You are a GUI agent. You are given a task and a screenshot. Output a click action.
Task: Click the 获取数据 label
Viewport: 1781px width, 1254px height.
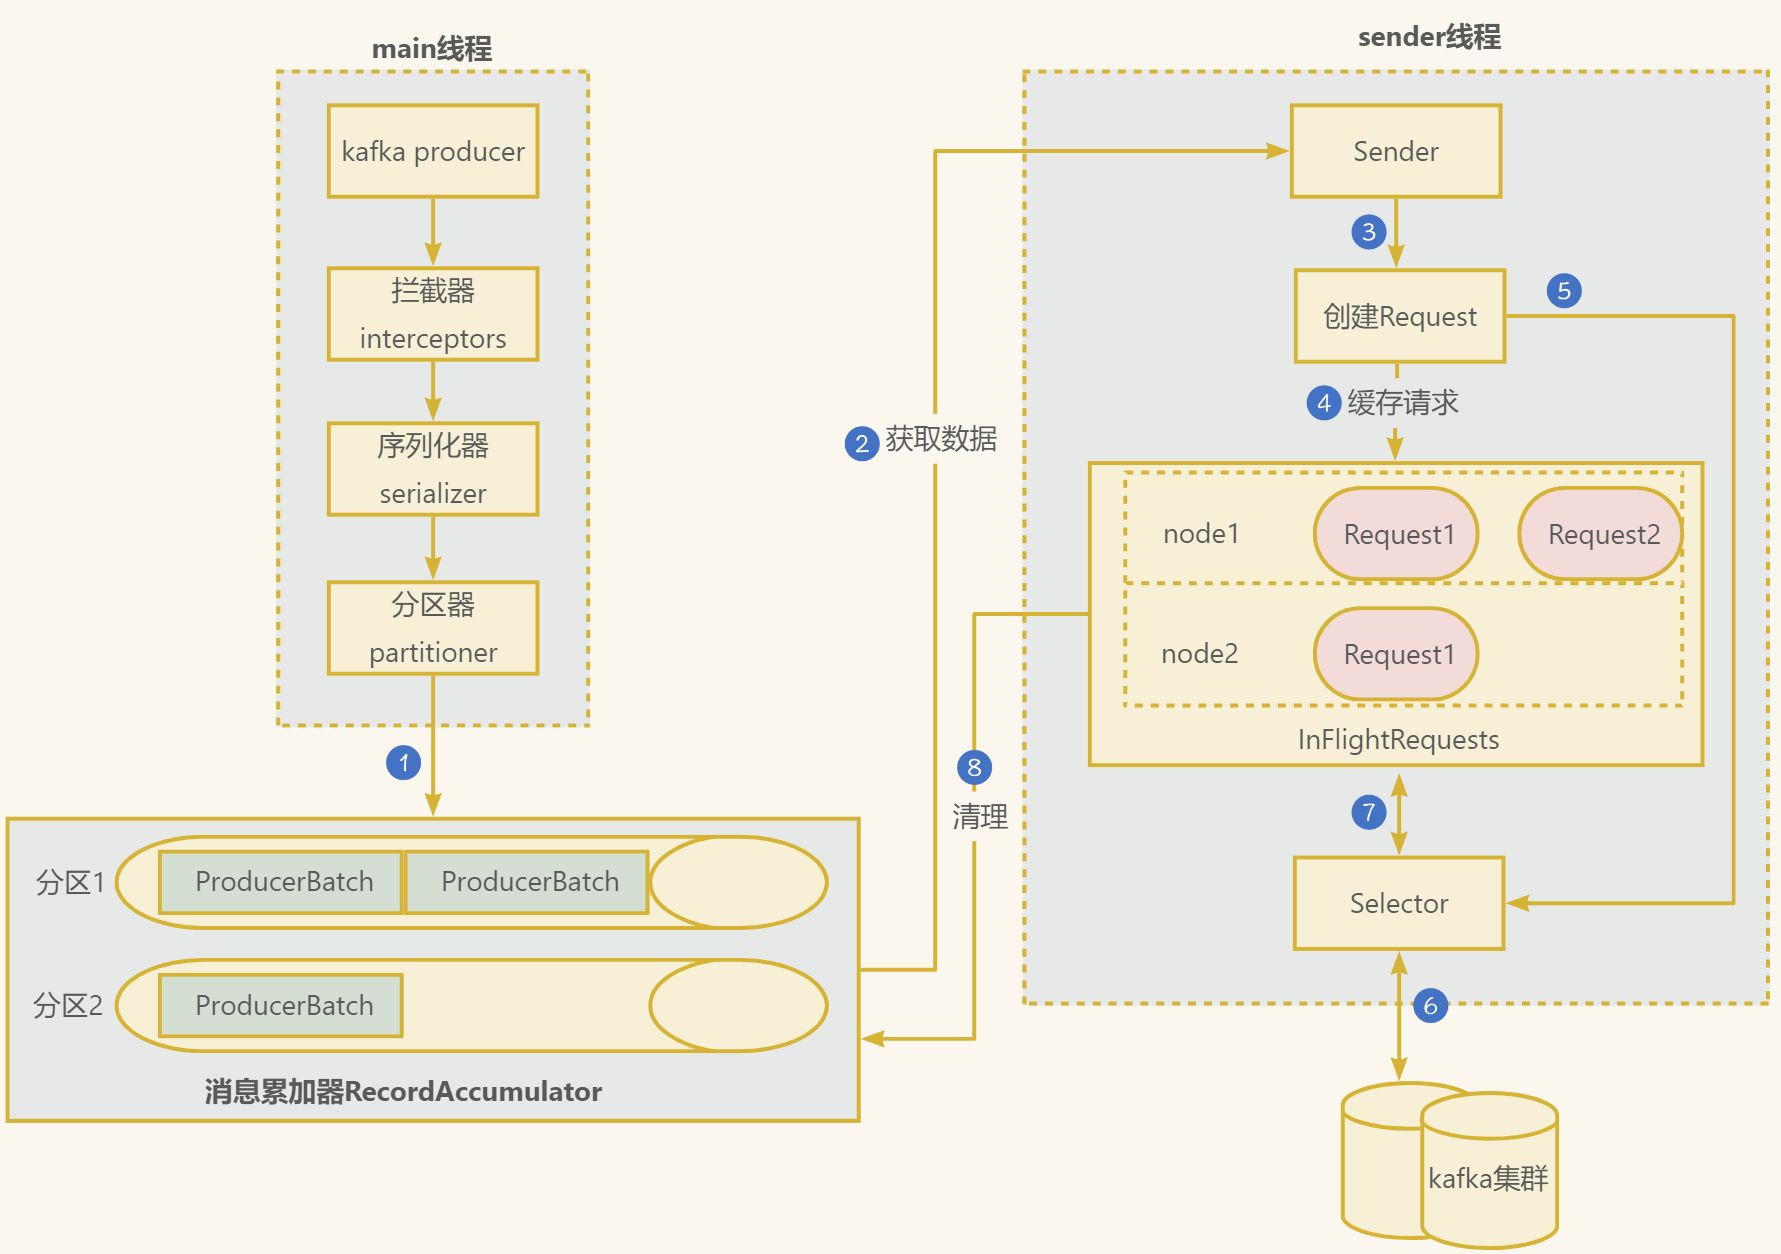tap(941, 439)
